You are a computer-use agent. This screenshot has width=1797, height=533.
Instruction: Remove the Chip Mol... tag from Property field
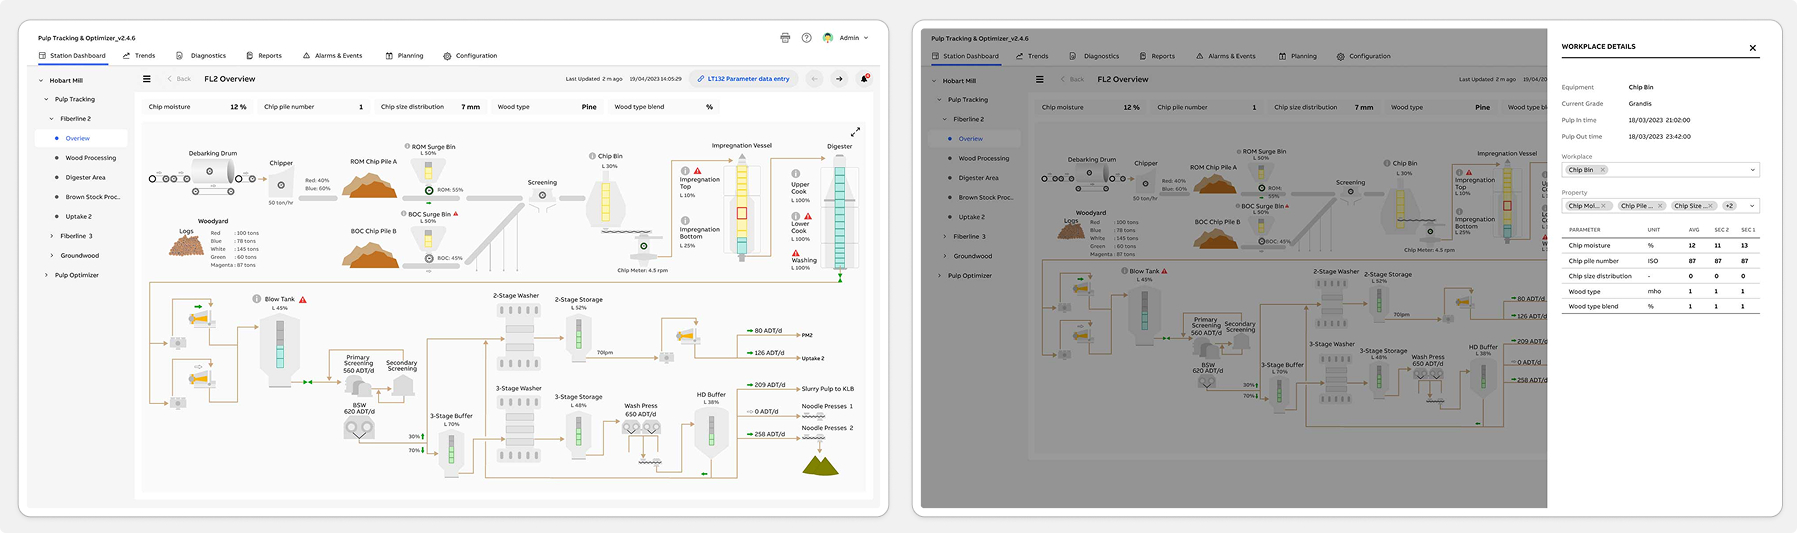tap(1603, 206)
